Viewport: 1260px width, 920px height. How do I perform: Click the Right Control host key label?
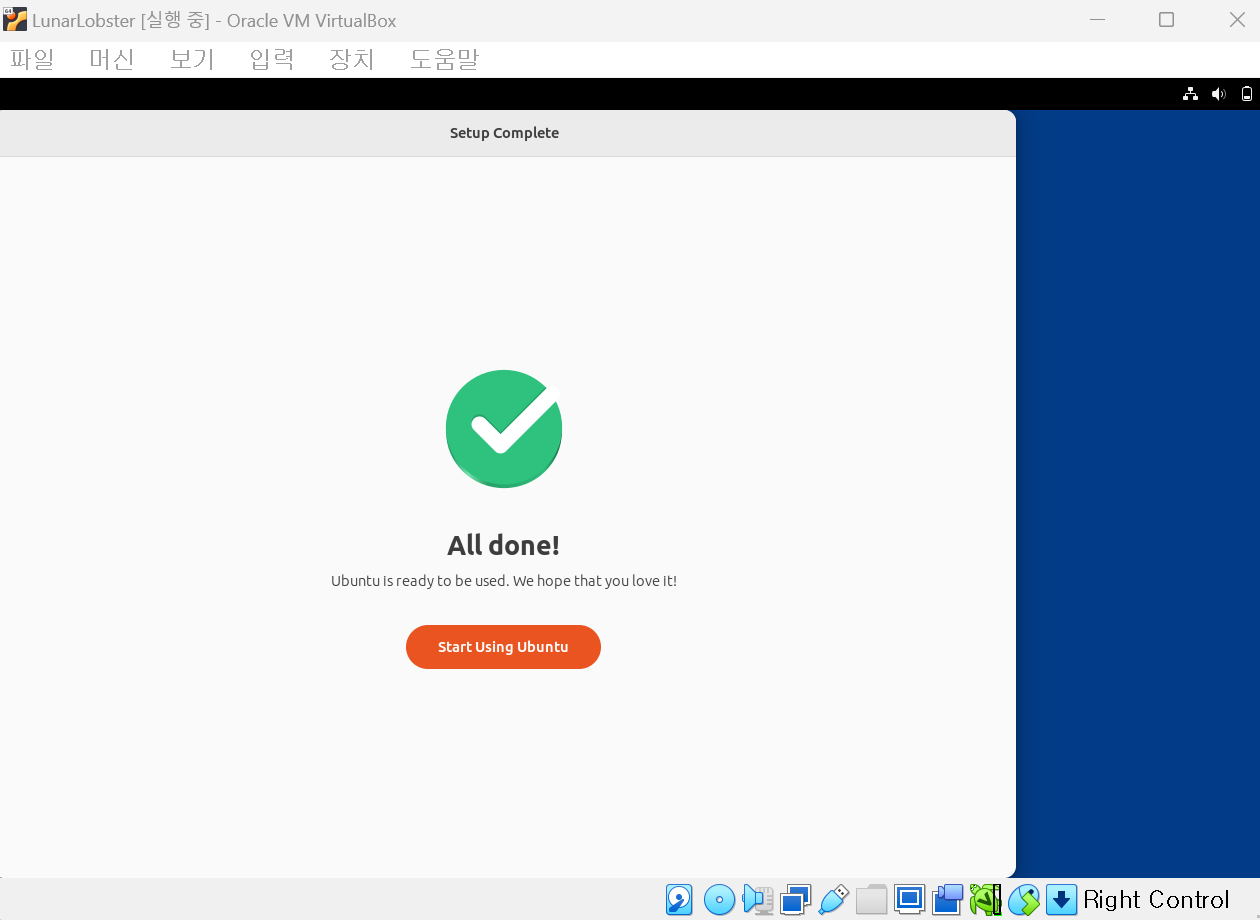point(1156,899)
